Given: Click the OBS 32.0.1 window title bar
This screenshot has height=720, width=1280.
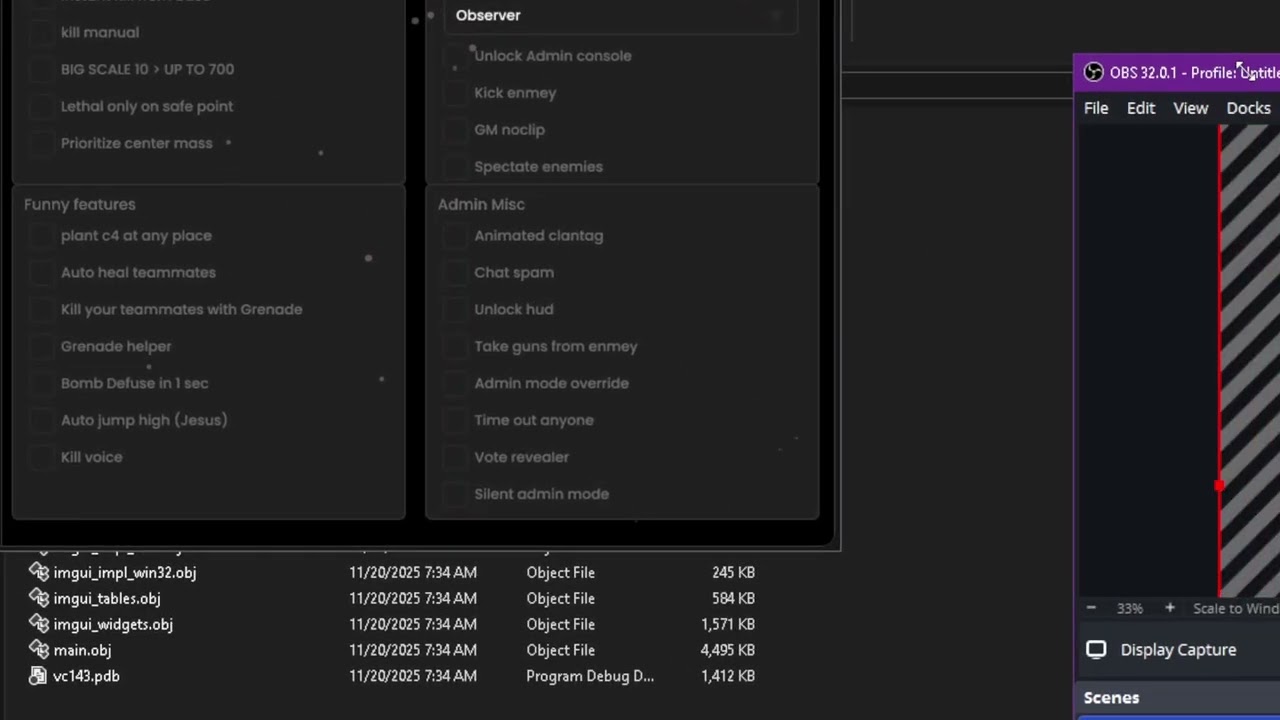Looking at the screenshot, I should [1177, 72].
